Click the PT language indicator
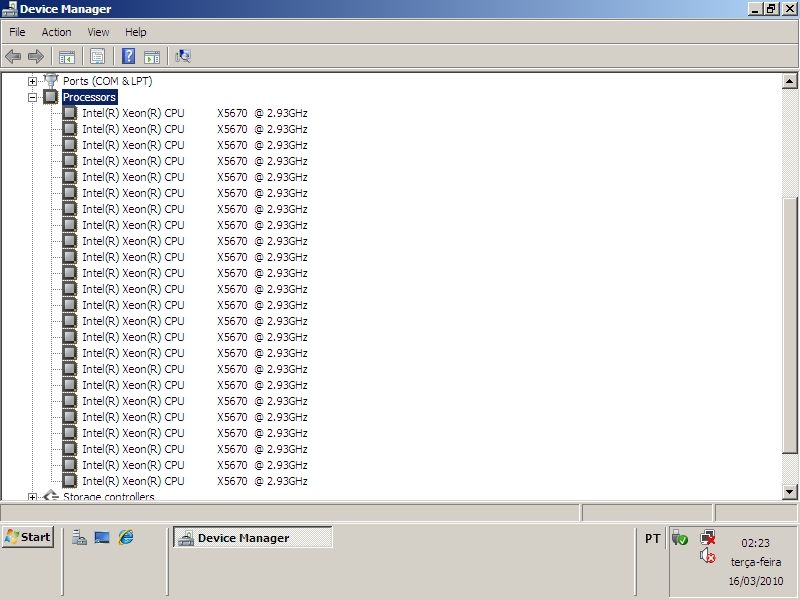Viewport: 800px width, 600px height. click(x=653, y=538)
